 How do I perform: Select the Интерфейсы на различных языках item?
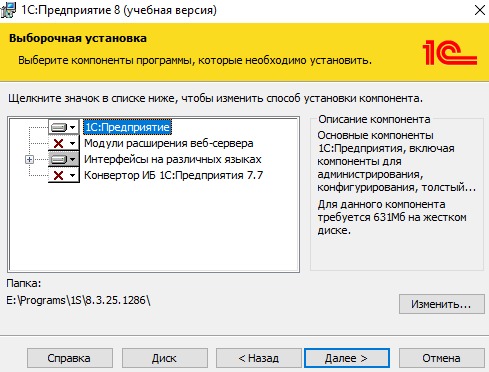click(173, 159)
